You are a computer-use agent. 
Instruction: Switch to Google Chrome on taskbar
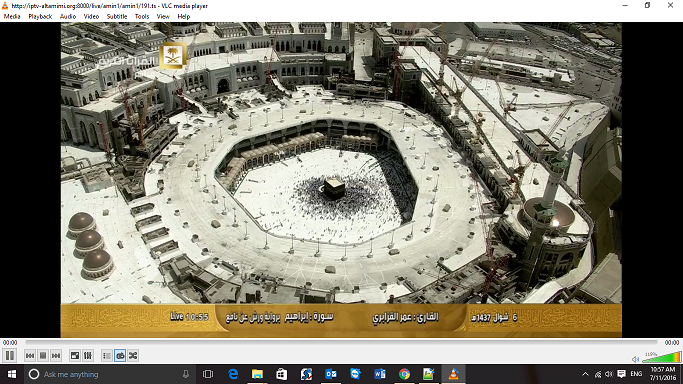(x=404, y=374)
